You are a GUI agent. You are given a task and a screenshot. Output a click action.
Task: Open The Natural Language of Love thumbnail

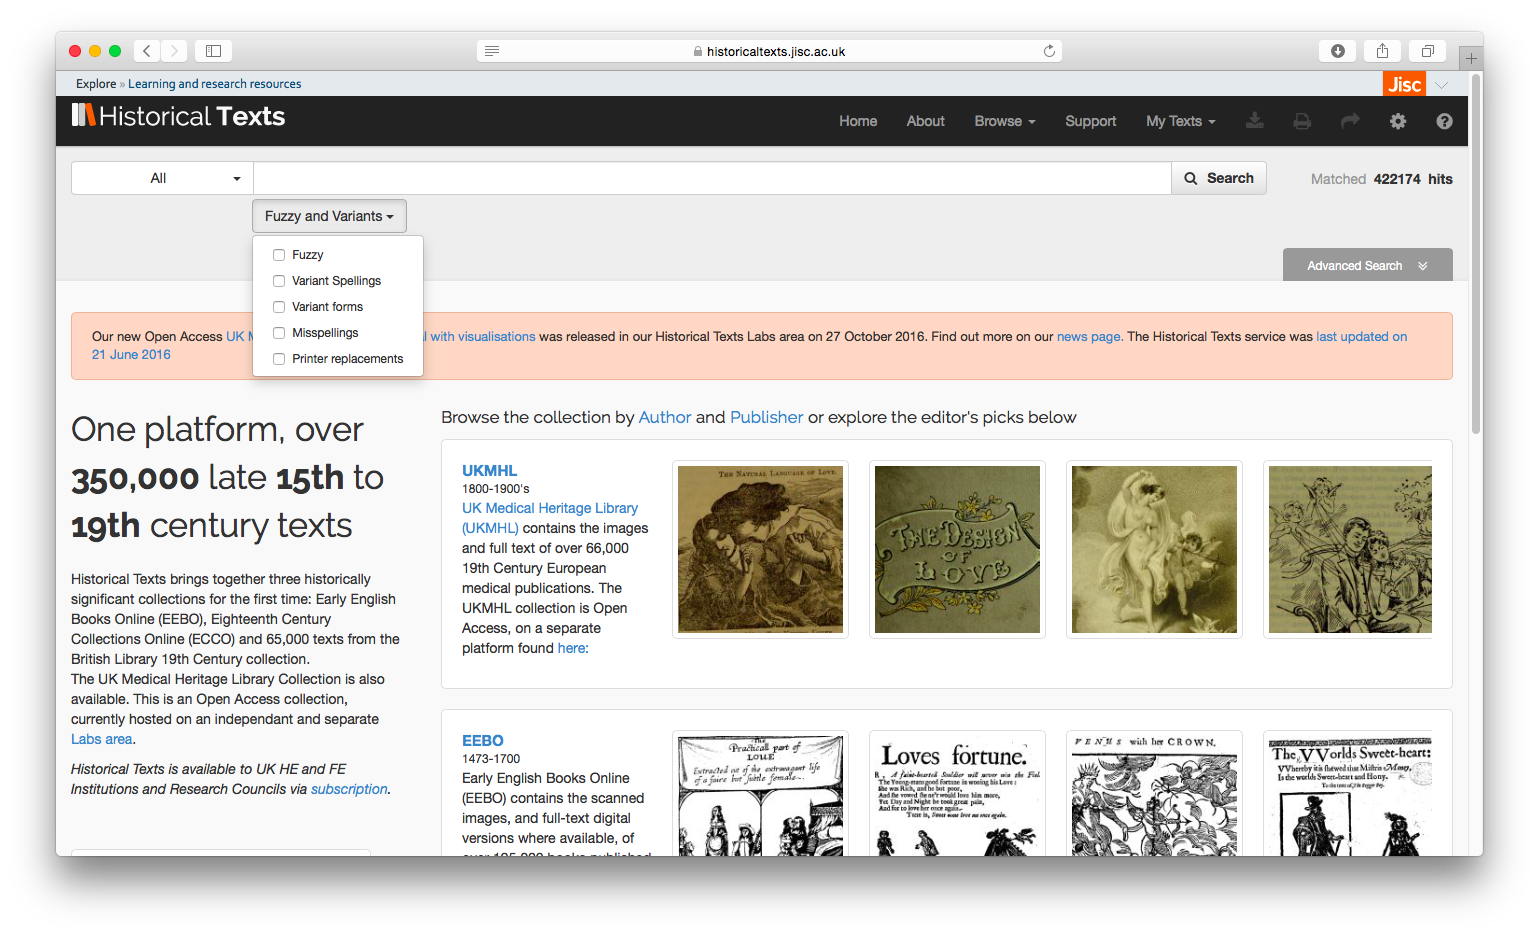point(760,549)
